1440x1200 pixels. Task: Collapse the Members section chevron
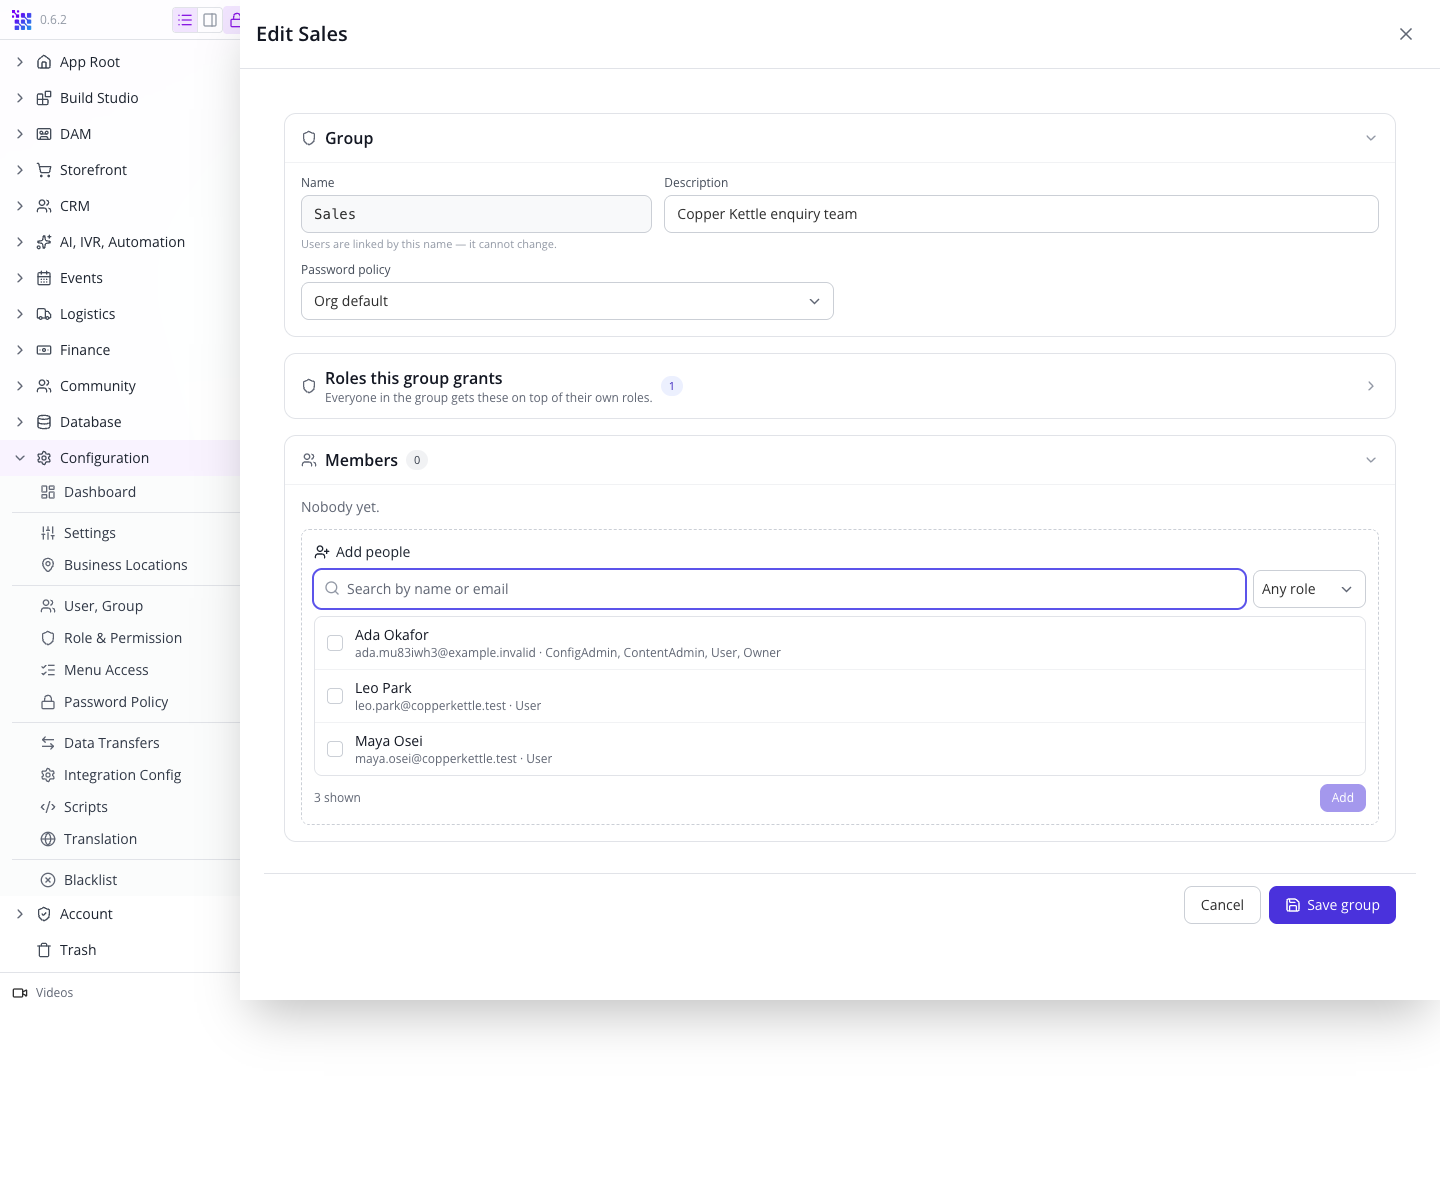pos(1371,460)
